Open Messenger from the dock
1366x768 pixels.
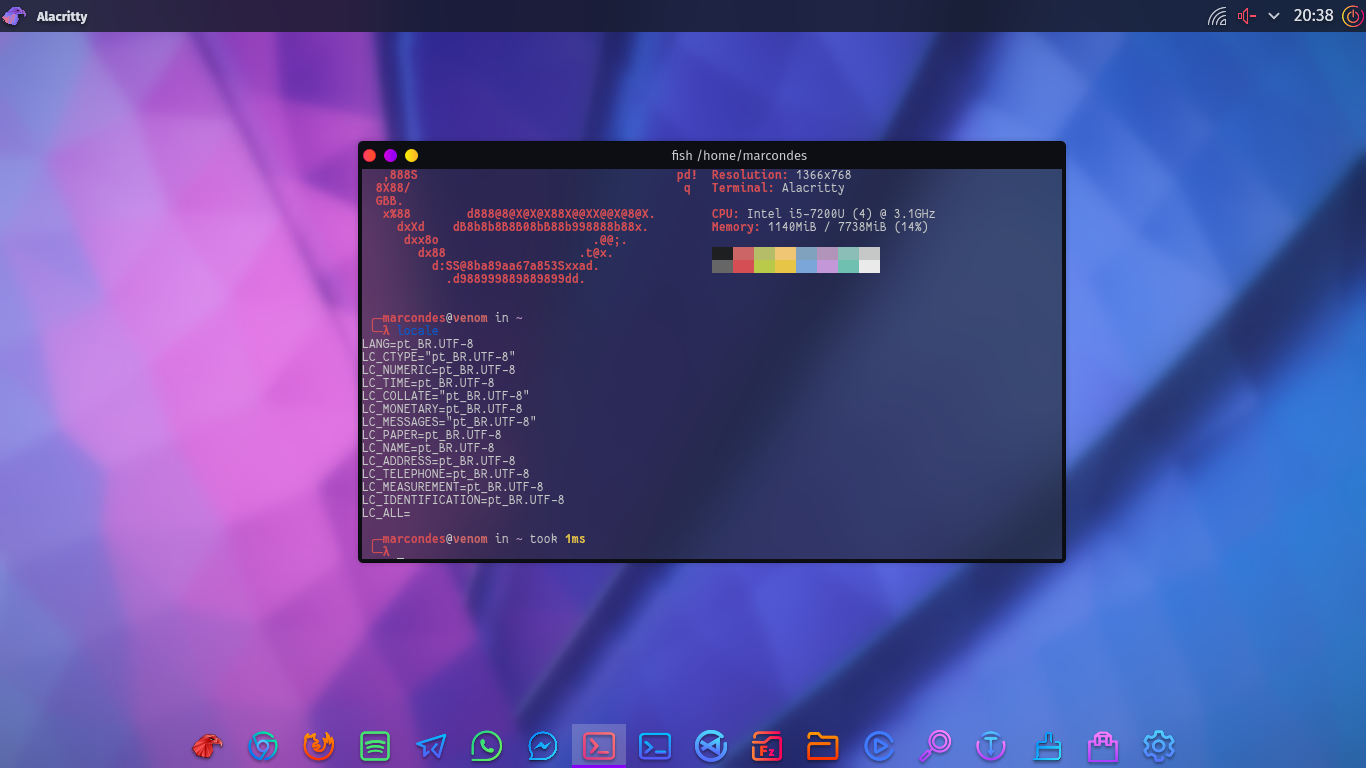click(x=543, y=745)
